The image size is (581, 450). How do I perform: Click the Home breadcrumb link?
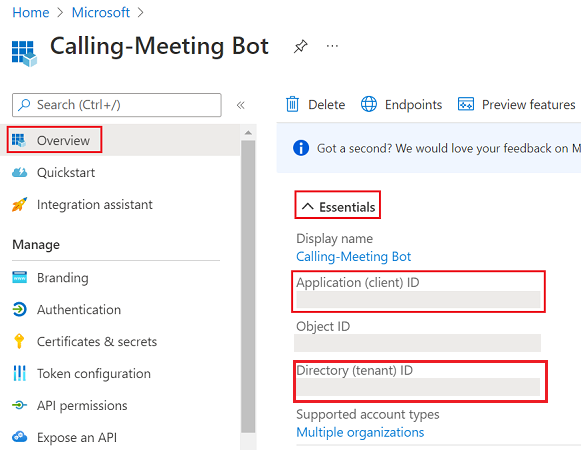[31, 13]
